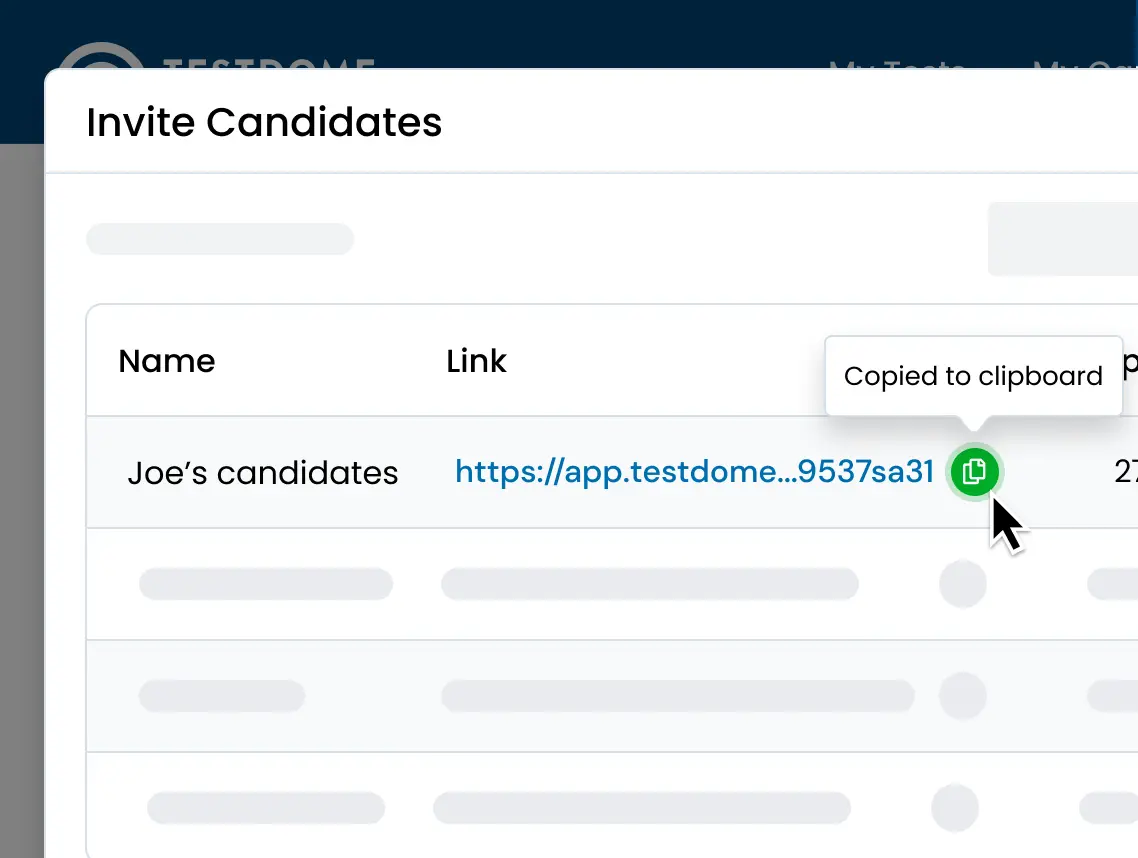Click the Link column header
This screenshot has height=858, width=1138.
tap(476, 361)
